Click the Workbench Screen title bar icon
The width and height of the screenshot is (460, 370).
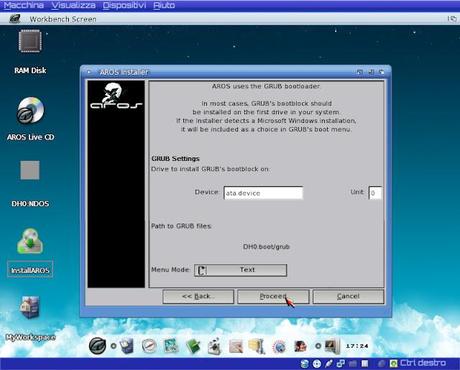[15, 19]
